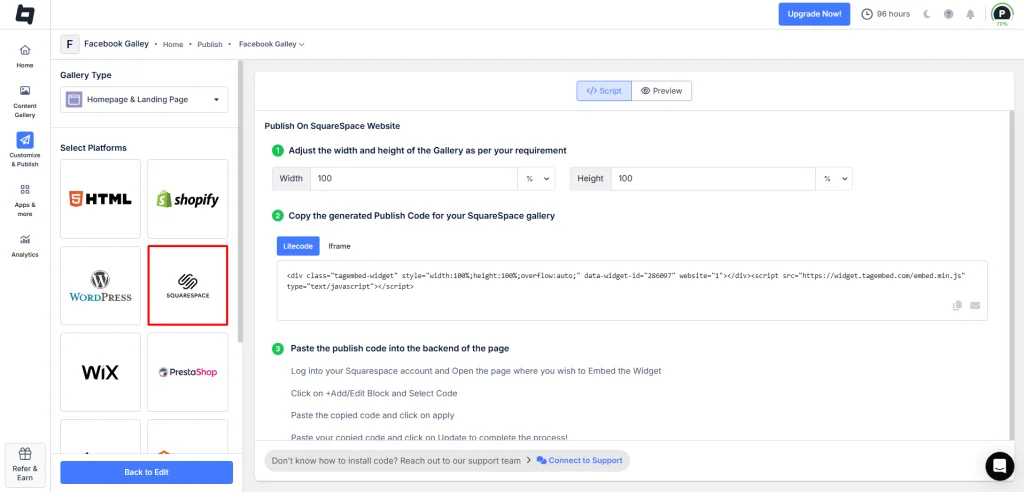This screenshot has height=492, width=1024.
Task: Select the Litecode tab
Action: (x=298, y=246)
